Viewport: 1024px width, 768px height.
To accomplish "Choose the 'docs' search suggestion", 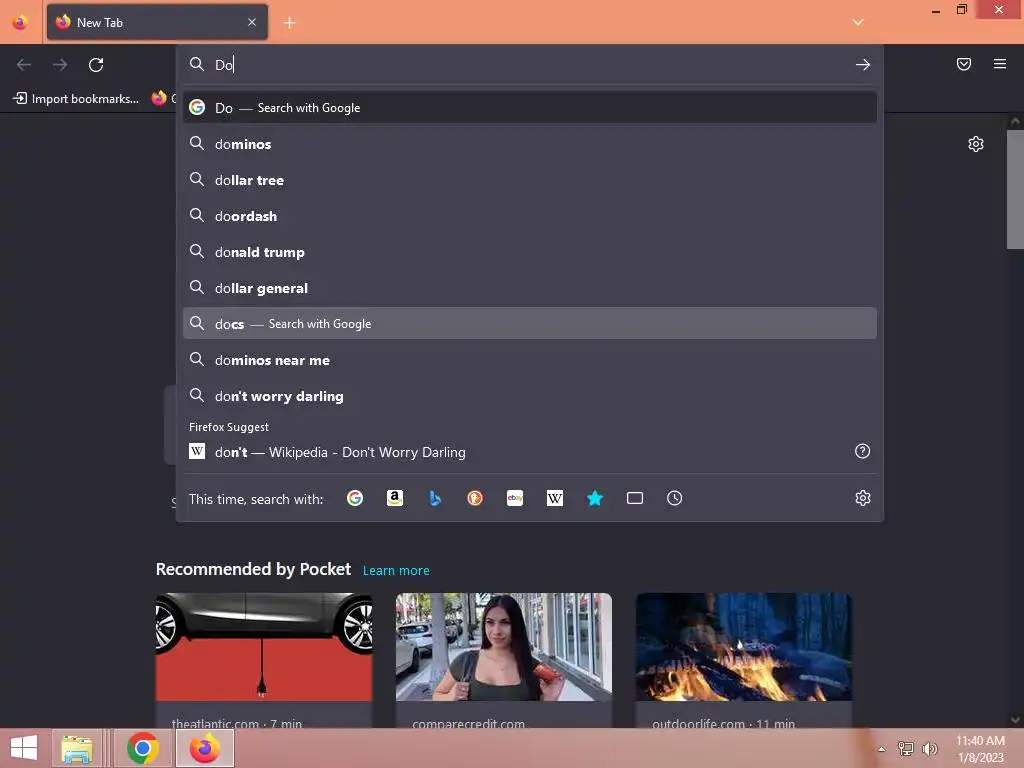I will (x=530, y=323).
